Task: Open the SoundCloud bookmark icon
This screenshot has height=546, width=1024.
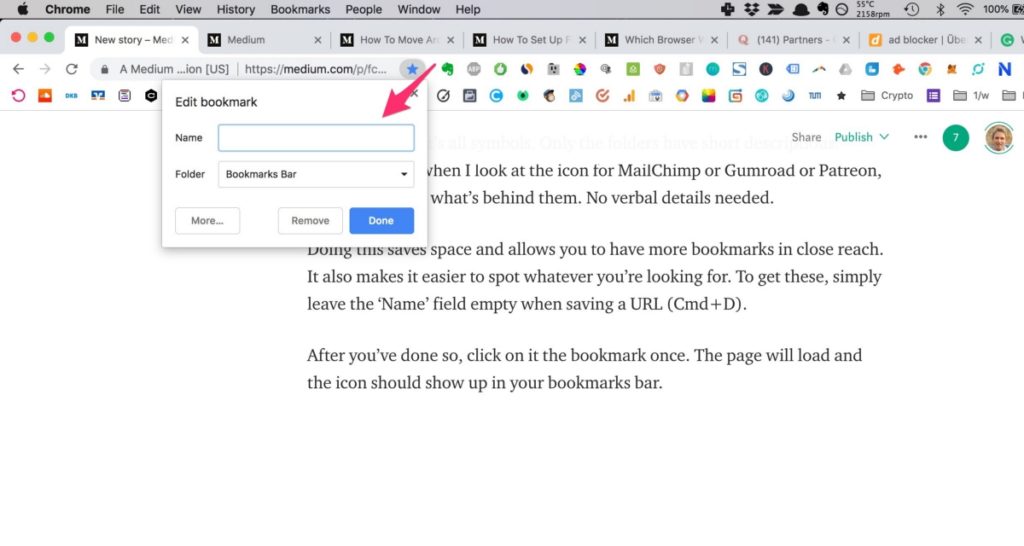Action: click(45, 96)
